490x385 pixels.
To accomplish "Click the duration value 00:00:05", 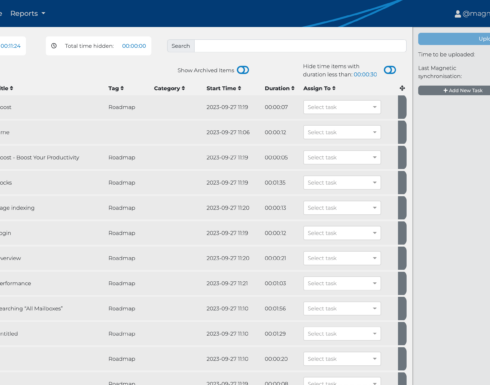I will [x=276, y=157].
